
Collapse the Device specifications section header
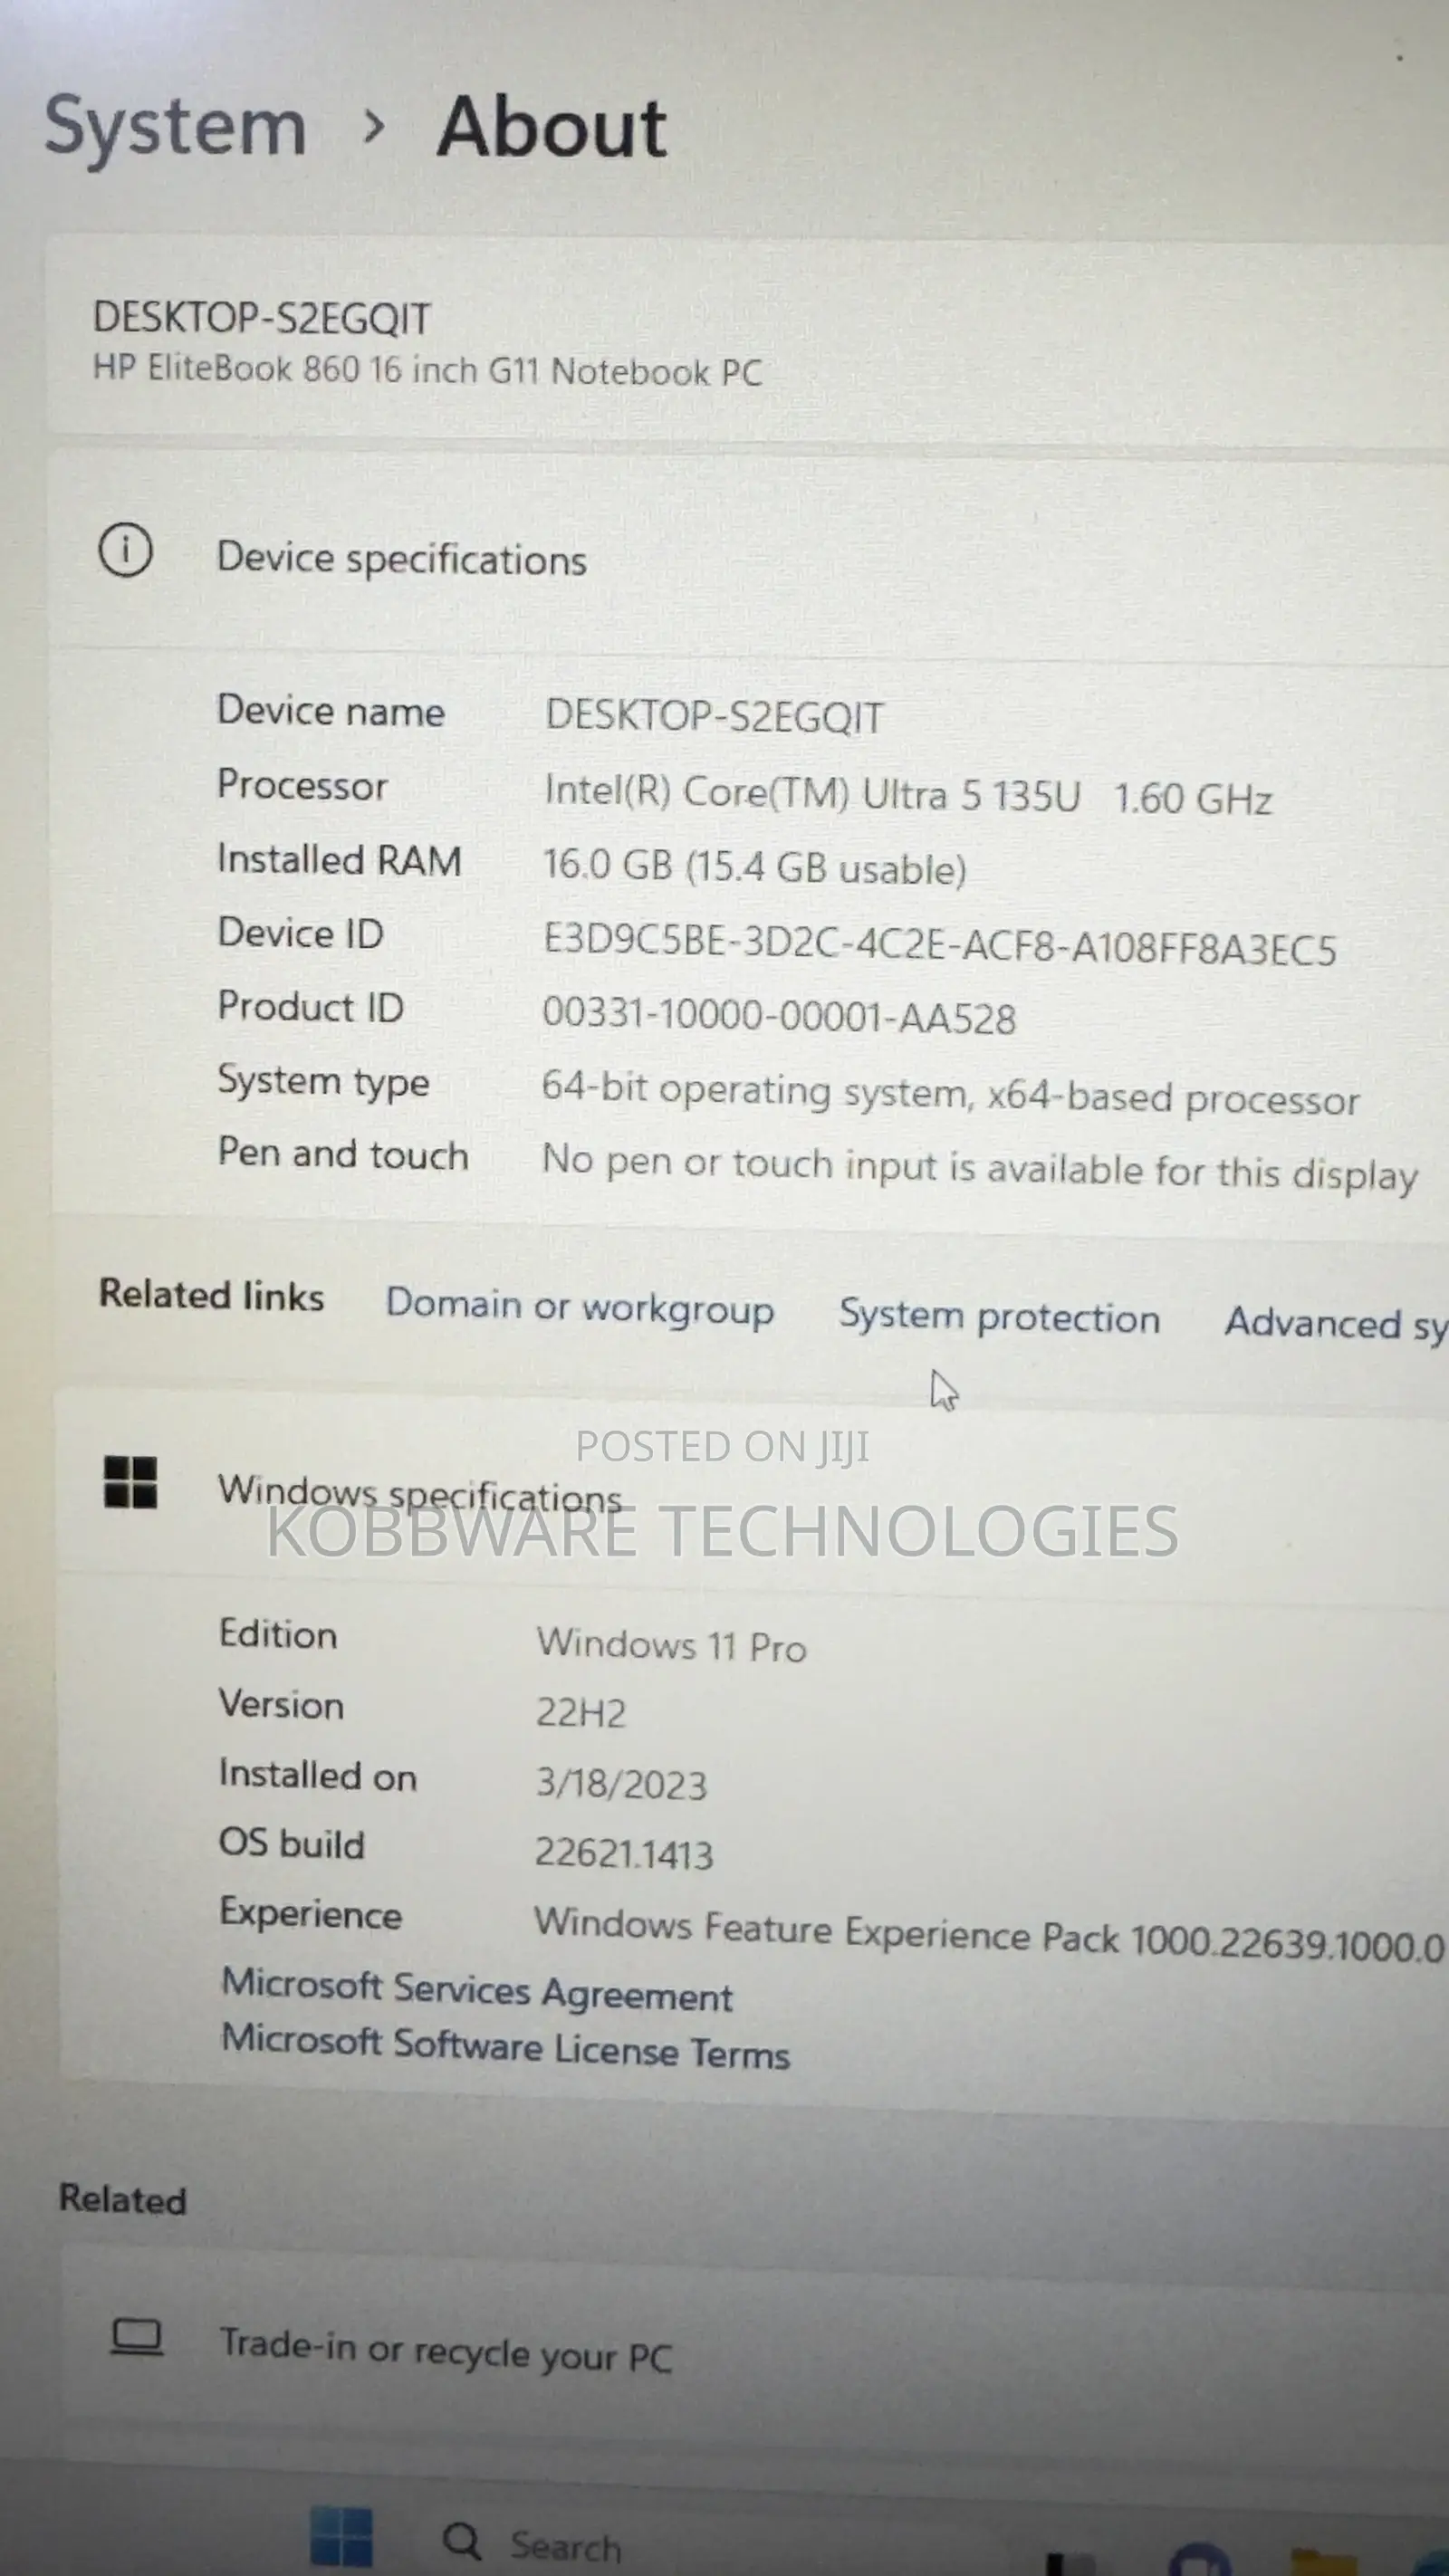pos(748,555)
